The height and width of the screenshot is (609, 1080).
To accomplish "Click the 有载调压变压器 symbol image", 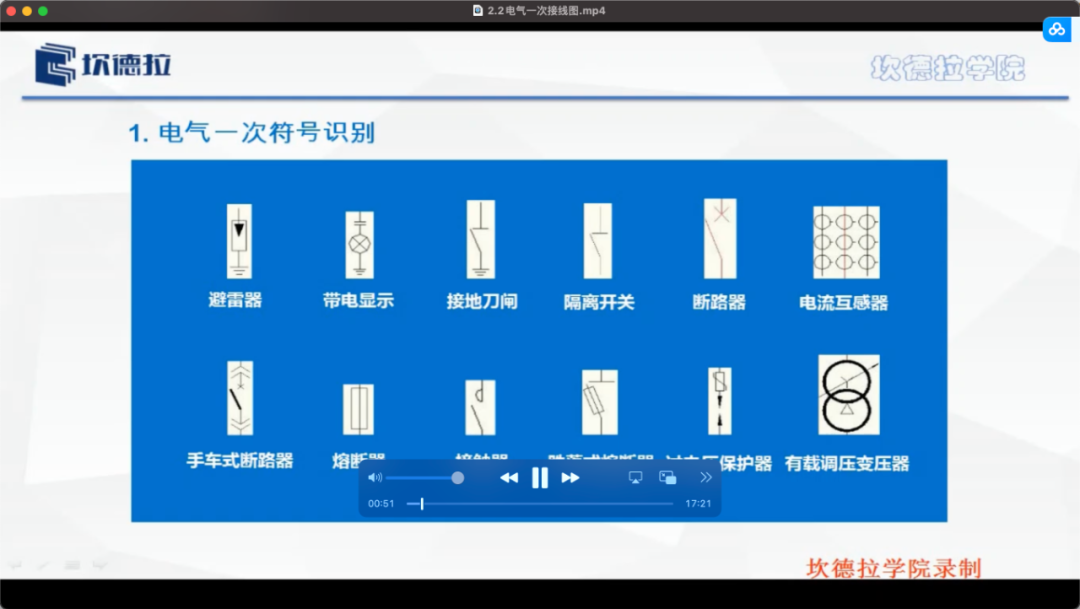I will 849,395.
